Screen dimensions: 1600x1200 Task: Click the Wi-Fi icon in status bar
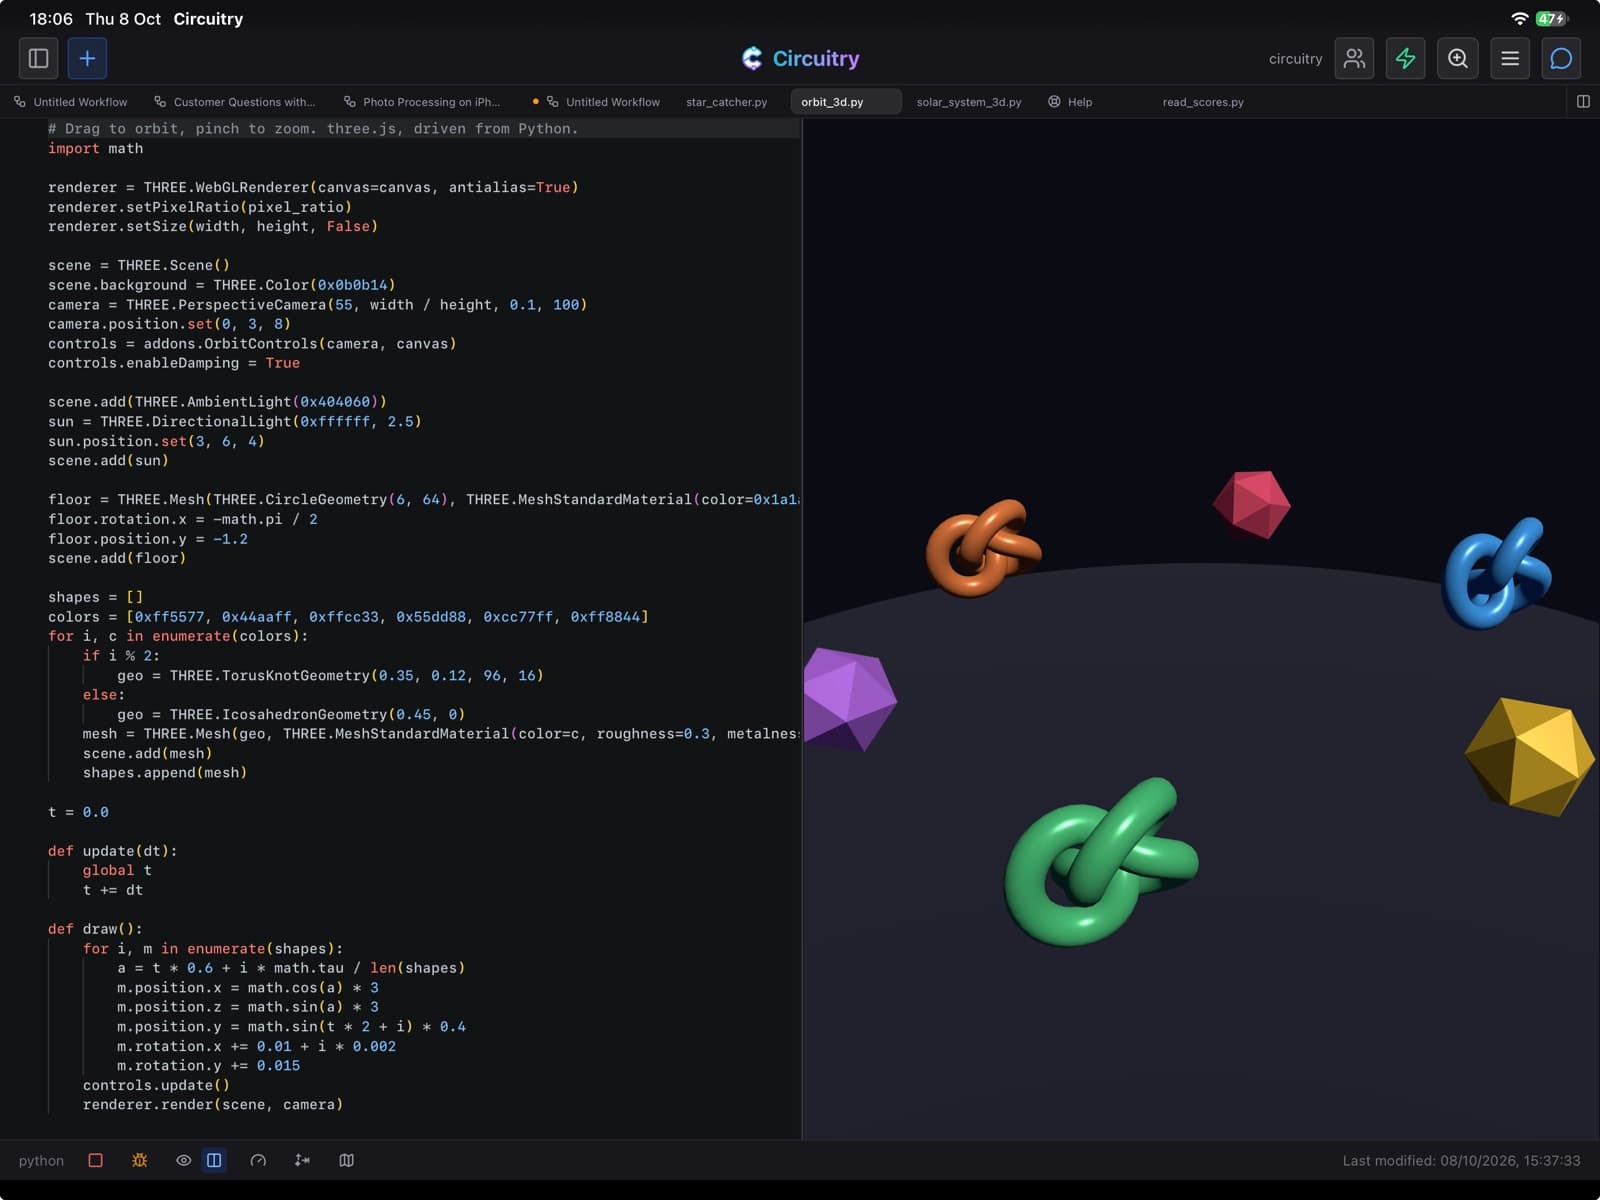point(1520,19)
